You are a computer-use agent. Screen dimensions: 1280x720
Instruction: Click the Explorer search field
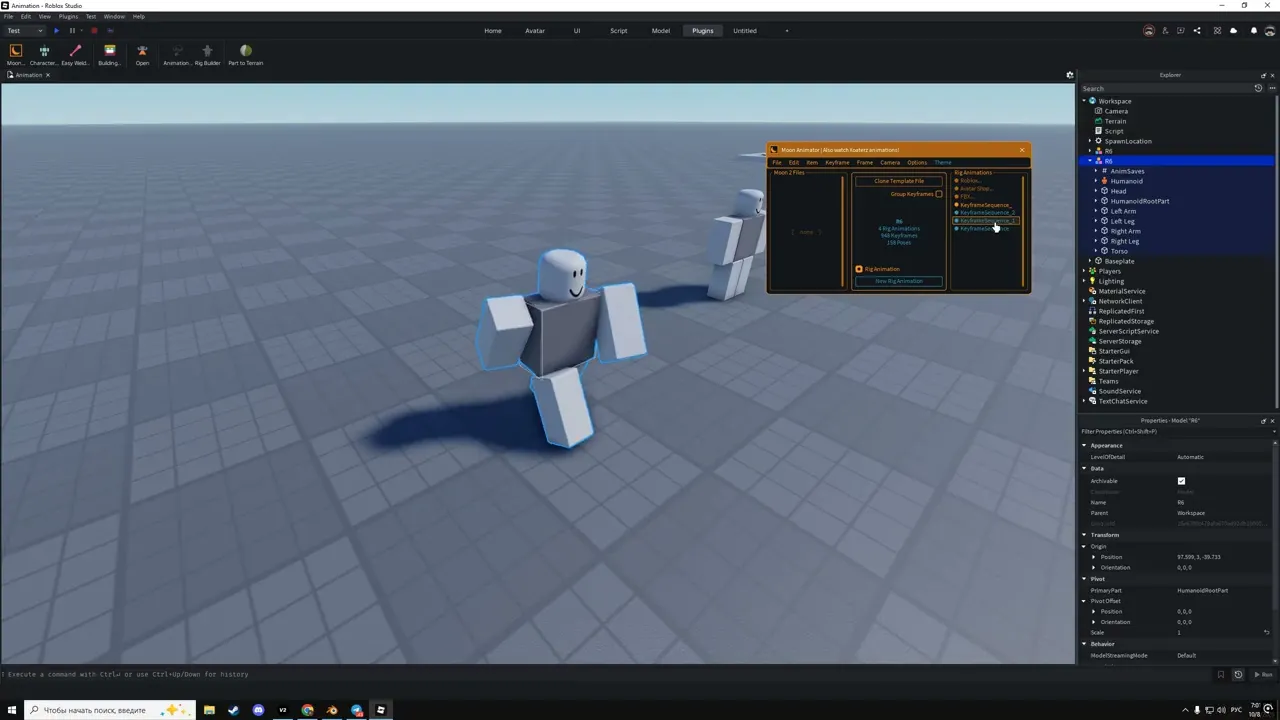1166,88
